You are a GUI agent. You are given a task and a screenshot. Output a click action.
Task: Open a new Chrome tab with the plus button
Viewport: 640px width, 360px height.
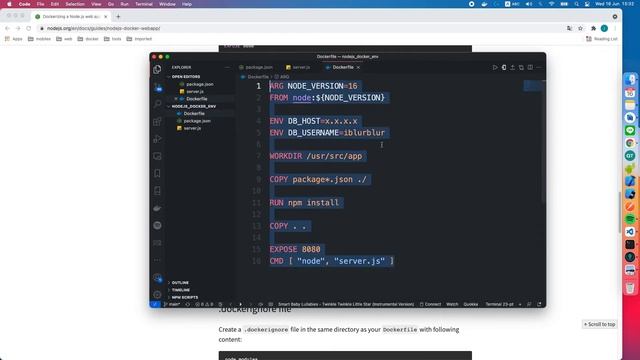(x=118, y=17)
